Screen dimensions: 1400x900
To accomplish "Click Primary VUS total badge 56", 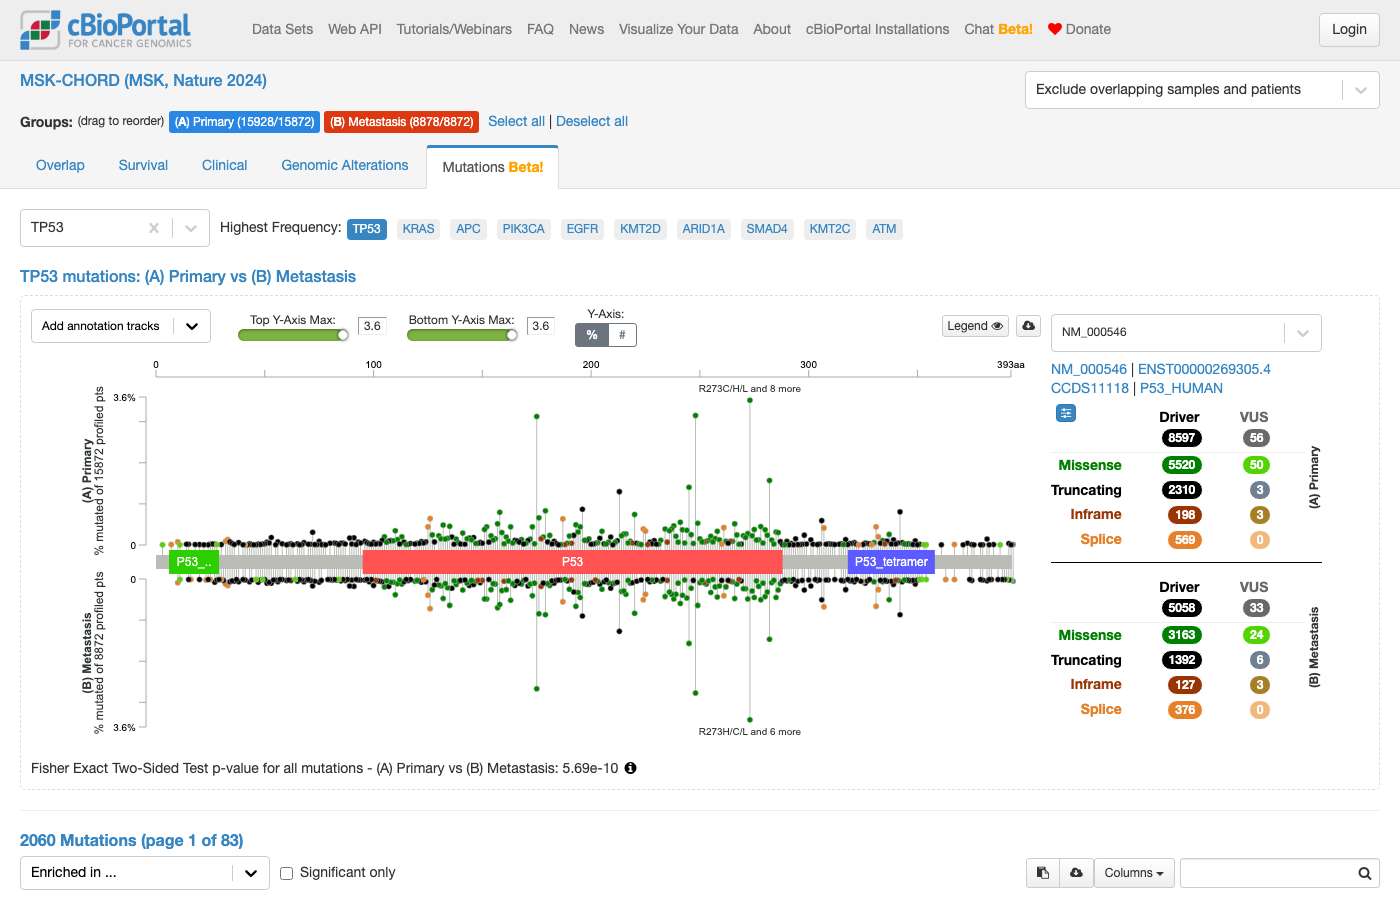I will (1256, 438).
